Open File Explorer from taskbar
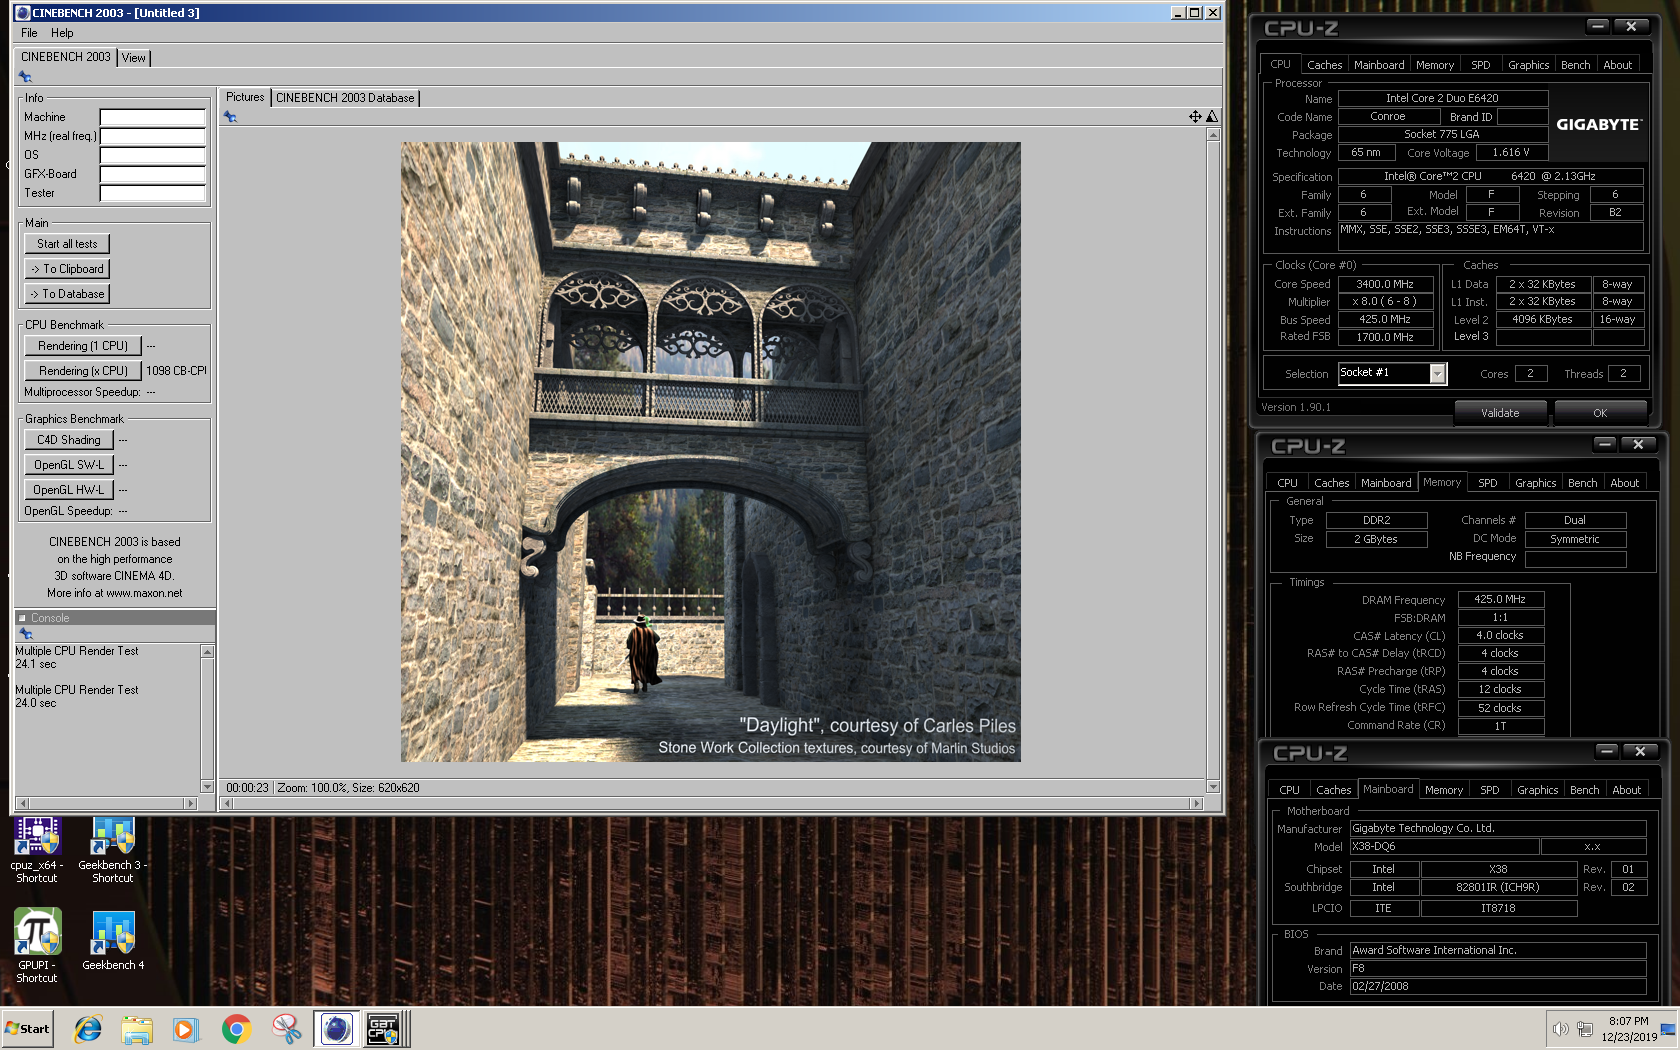This screenshot has height=1050, width=1680. [137, 1028]
